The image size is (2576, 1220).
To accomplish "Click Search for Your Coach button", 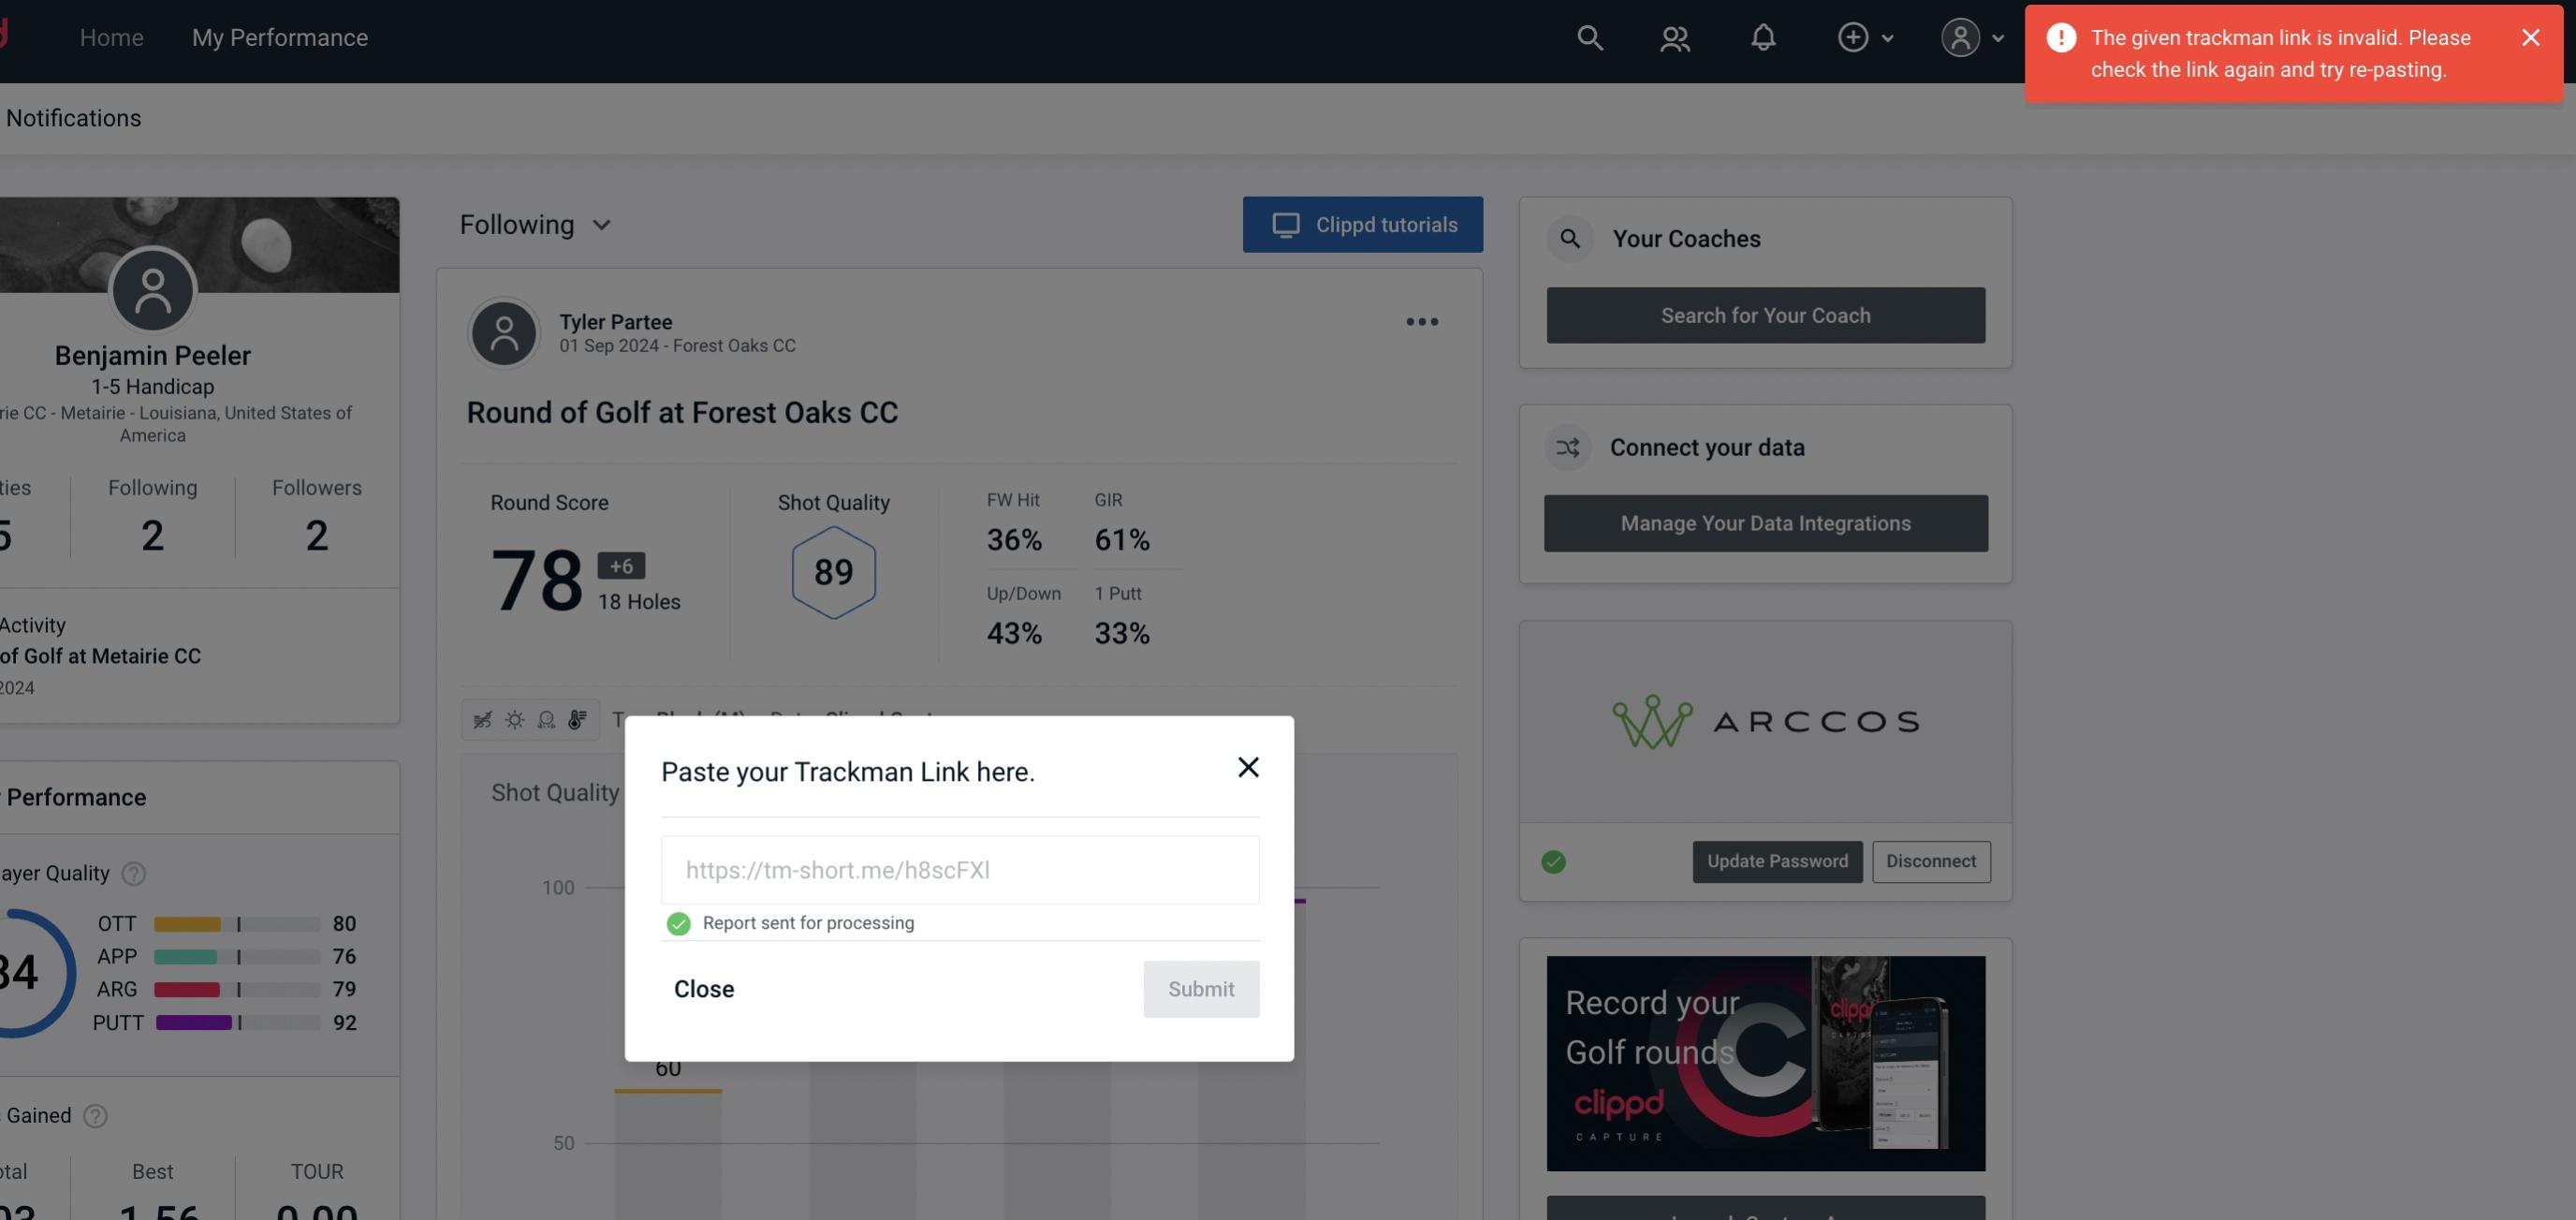I will pyautogui.click(x=1766, y=316).
